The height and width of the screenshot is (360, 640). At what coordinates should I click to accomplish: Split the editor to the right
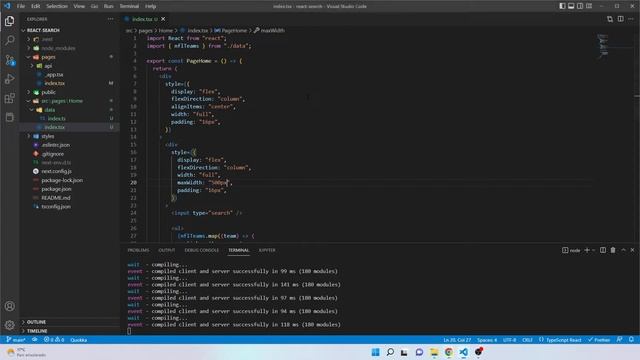(x=620, y=19)
